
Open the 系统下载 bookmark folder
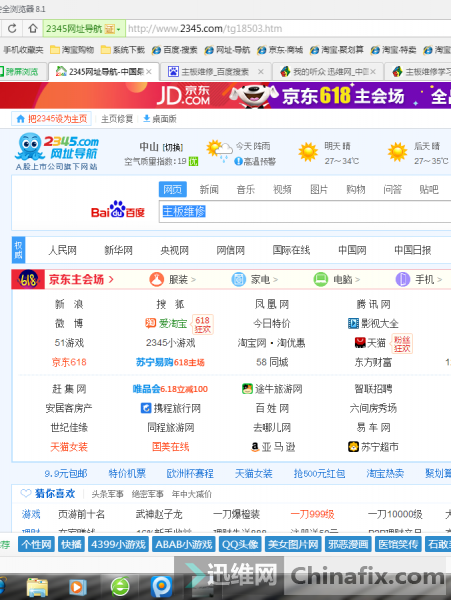[123, 50]
